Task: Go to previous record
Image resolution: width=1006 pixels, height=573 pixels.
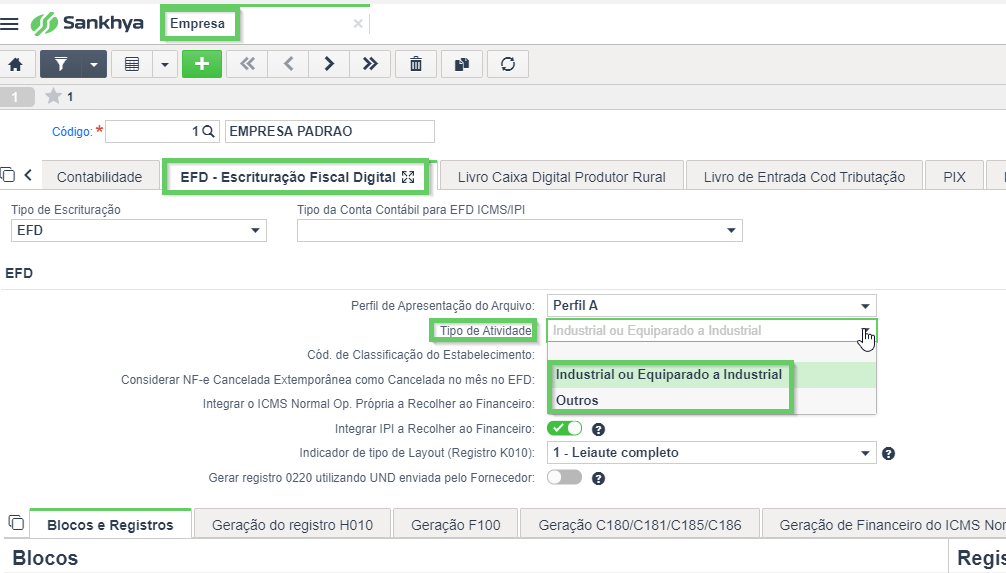Action: (288, 64)
